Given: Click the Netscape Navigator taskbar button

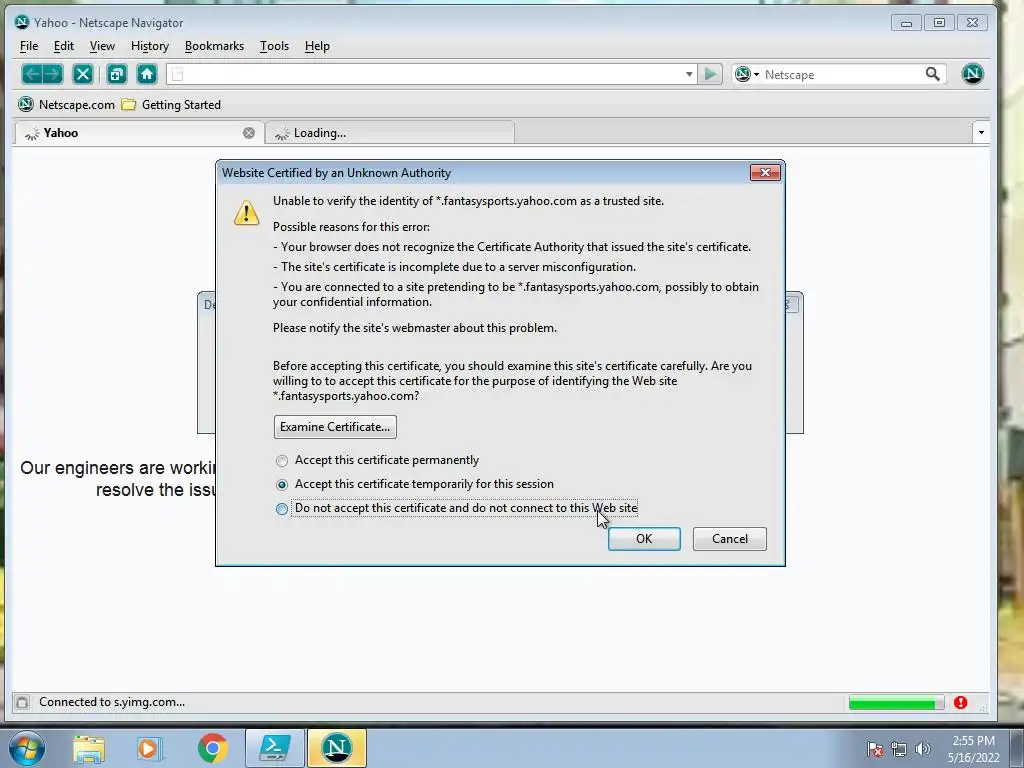Looking at the screenshot, I should [336, 748].
